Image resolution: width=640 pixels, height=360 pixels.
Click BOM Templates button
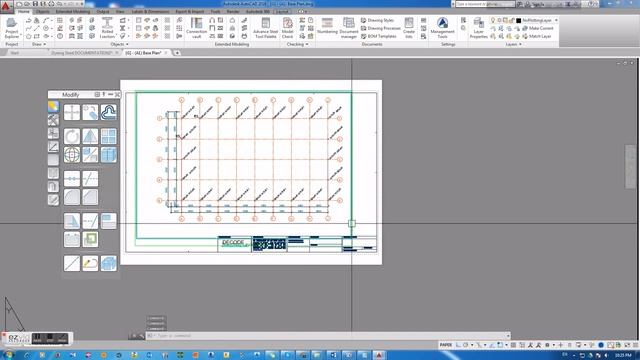(x=379, y=36)
